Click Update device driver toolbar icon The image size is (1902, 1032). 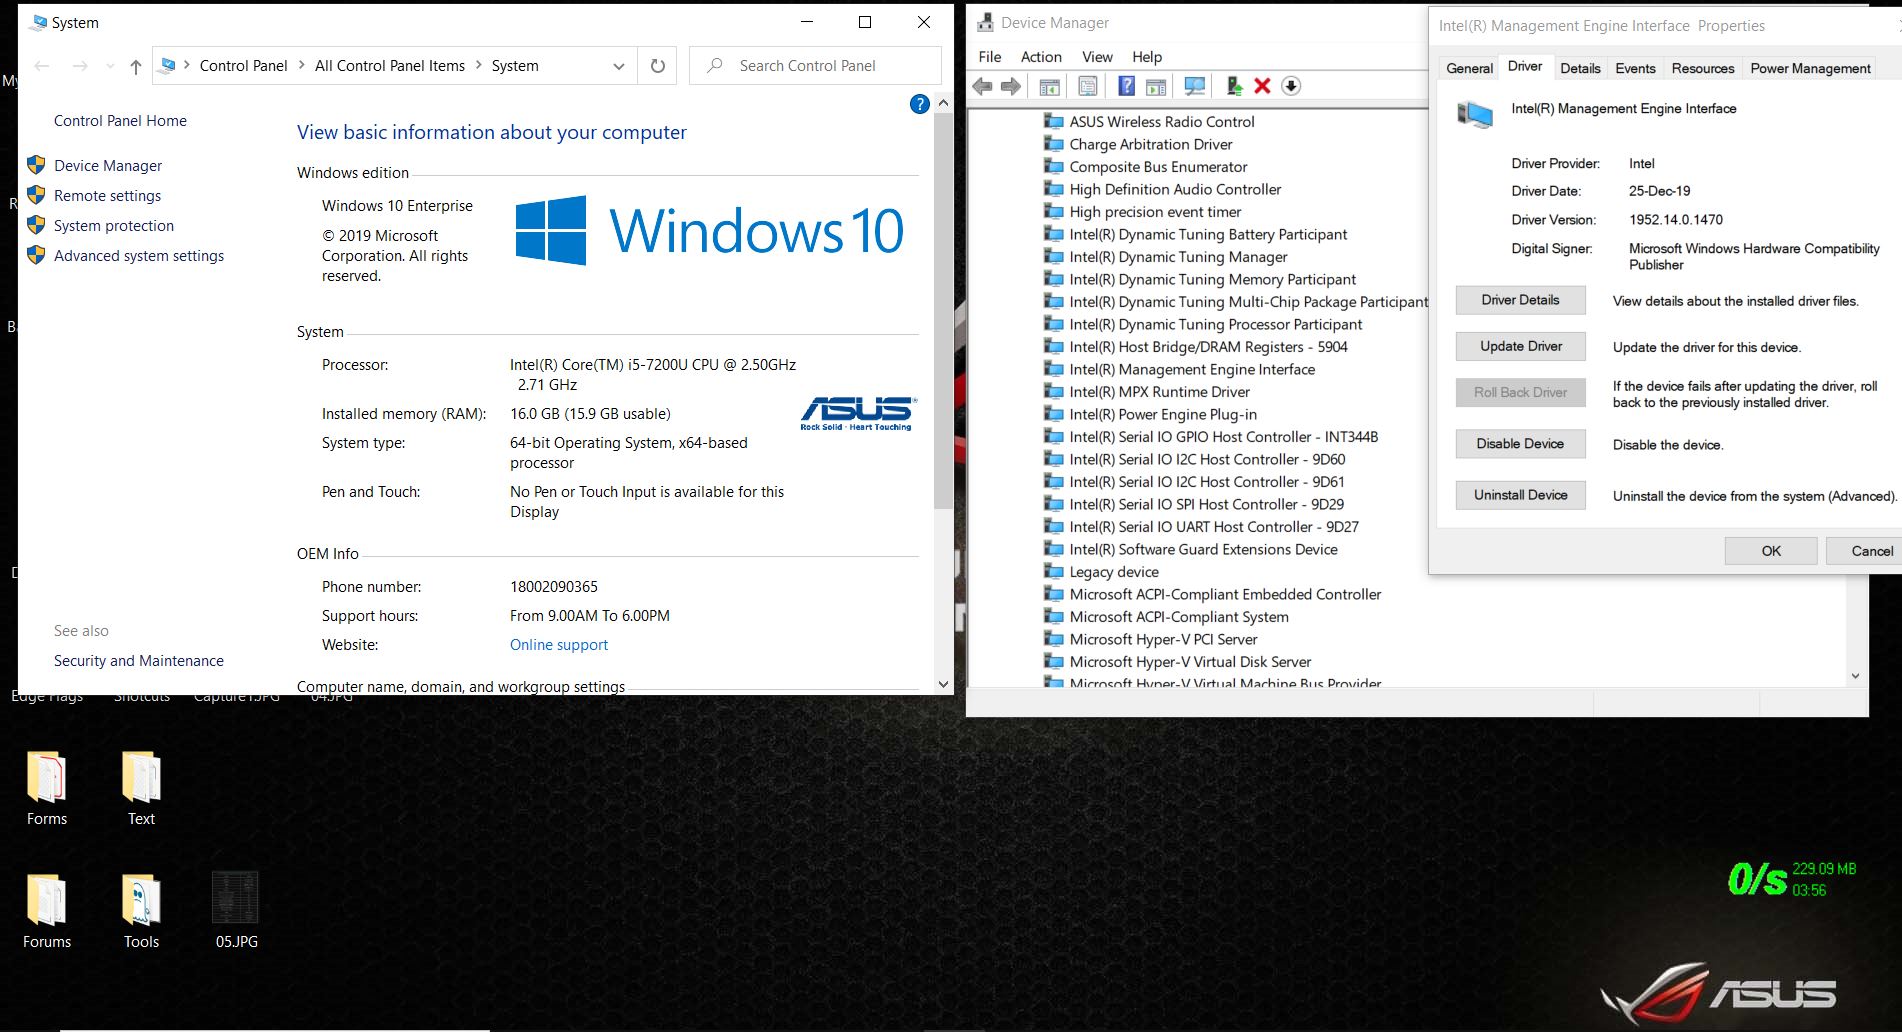coord(1234,87)
